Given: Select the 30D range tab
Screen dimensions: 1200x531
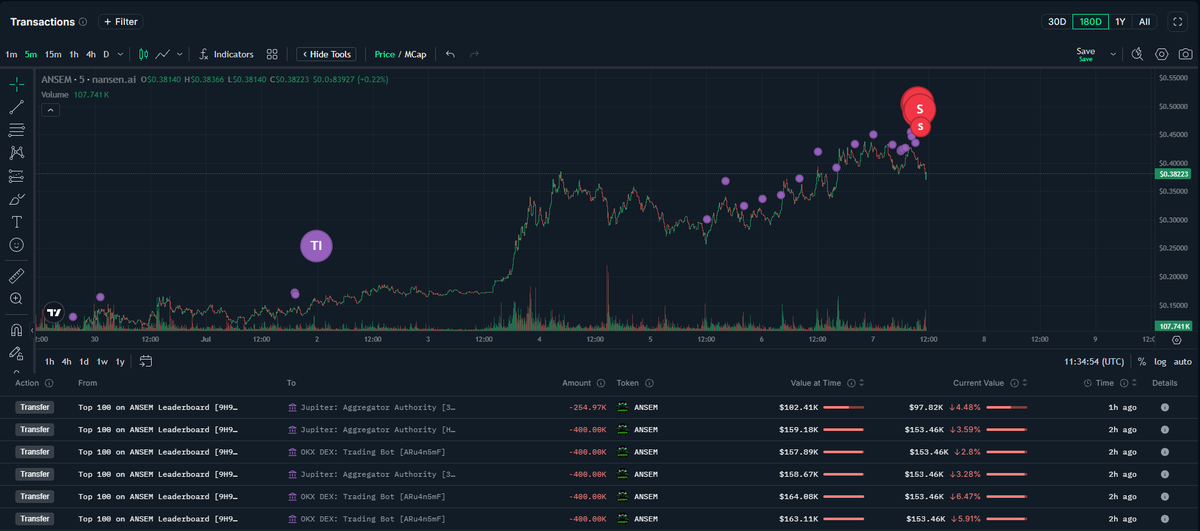Looking at the screenshot, I should (1057, 21).
